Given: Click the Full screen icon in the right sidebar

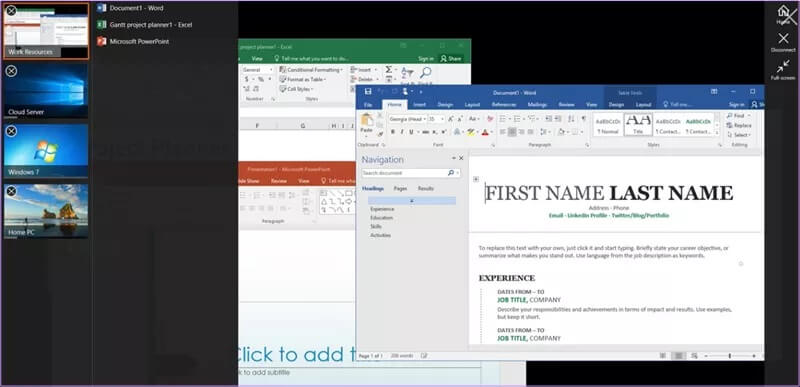Looking at the screenshot, I should [783, 67].
